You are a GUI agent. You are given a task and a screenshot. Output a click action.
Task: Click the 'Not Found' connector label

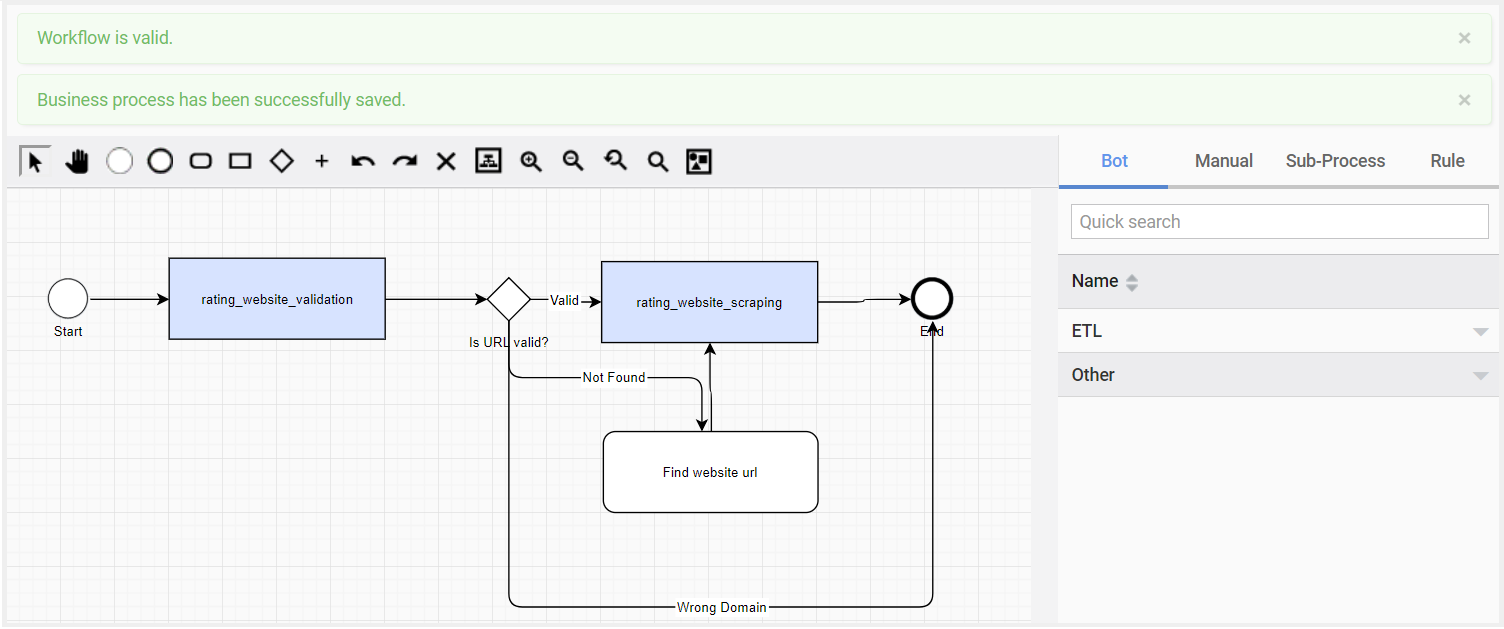click(x=614, y=377)
